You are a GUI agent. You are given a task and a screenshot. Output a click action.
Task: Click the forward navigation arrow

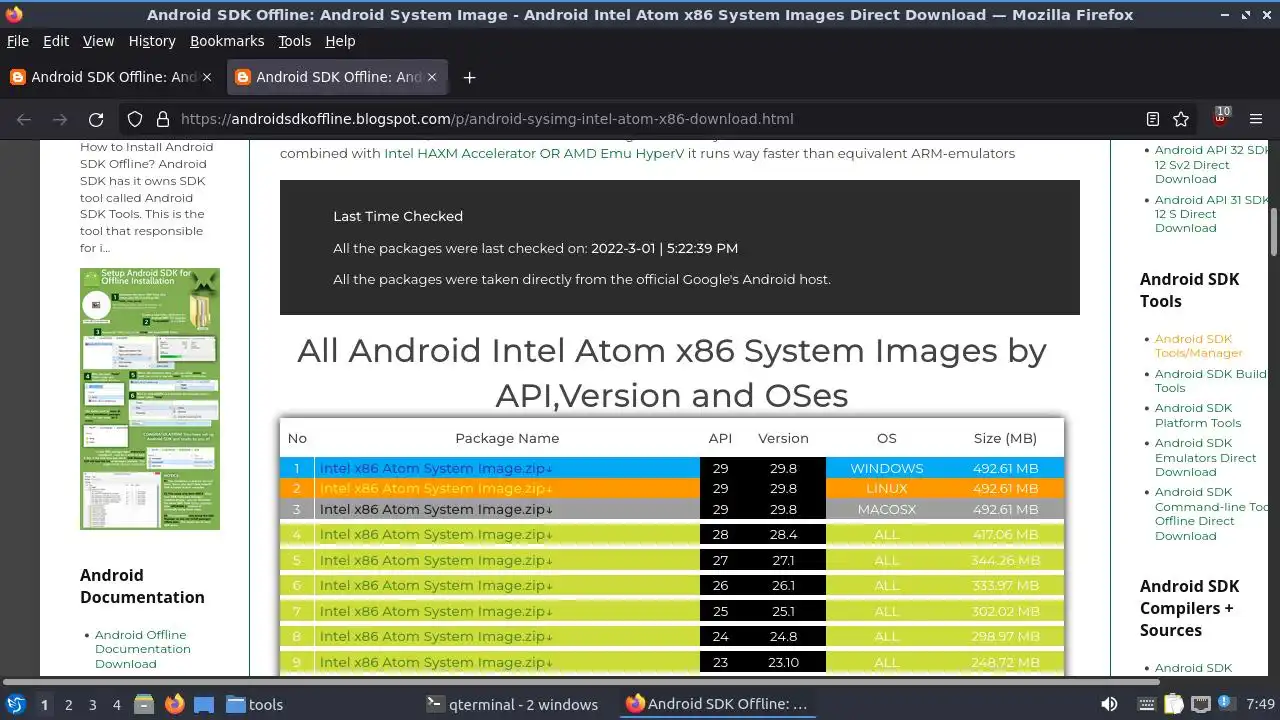click(x=60, y=119)
